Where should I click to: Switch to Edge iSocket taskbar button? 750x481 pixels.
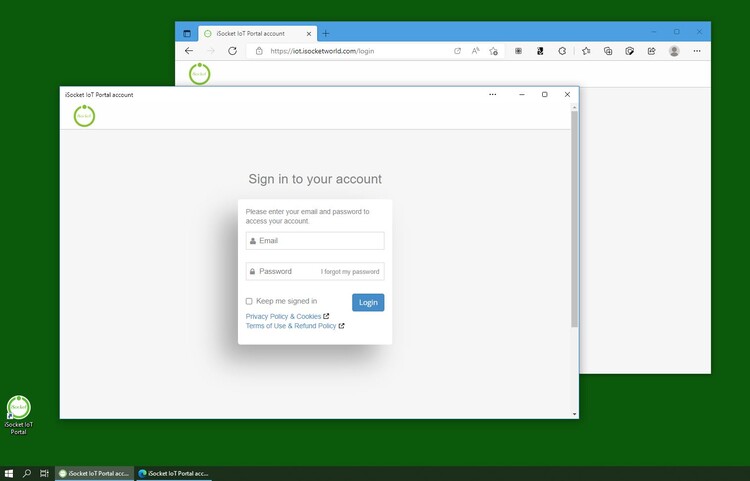click(x=174, y=473)
